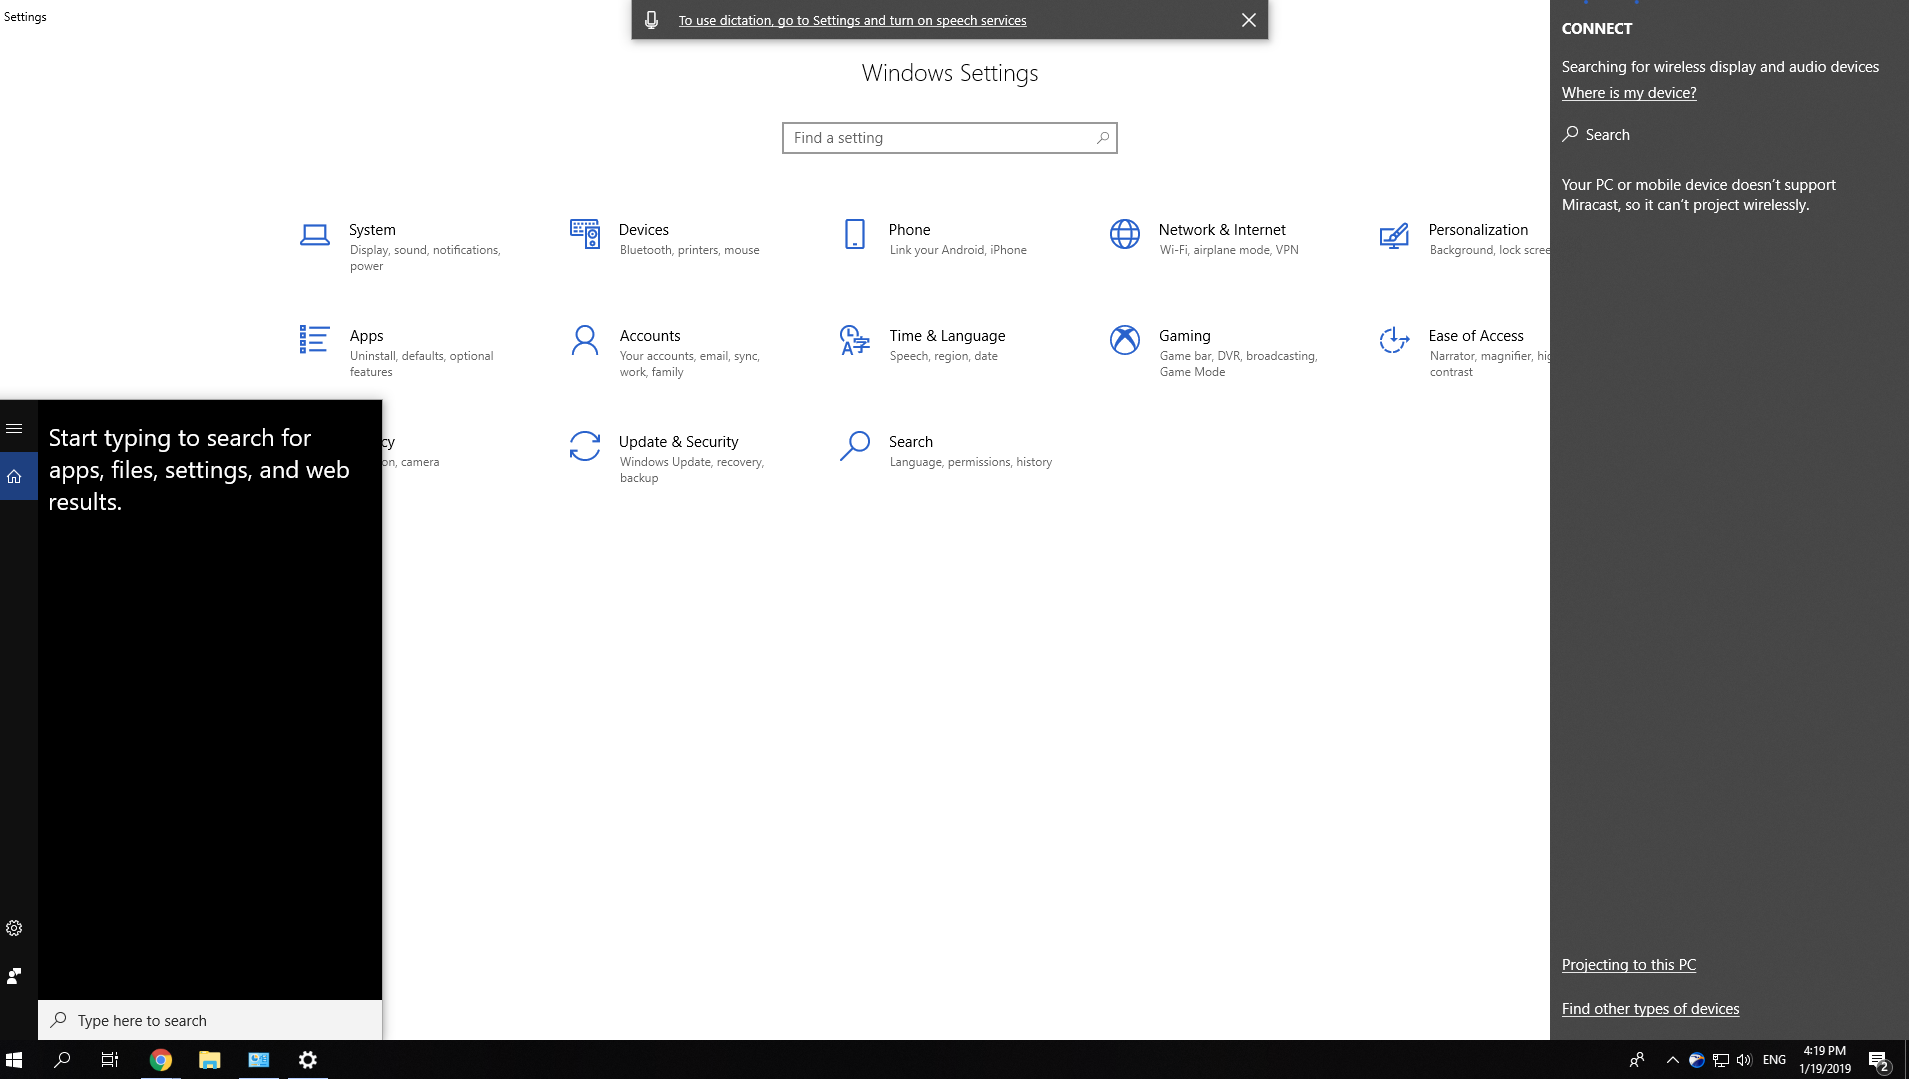
Task: Focus the Find a setting search box
Action: (950, 138)
